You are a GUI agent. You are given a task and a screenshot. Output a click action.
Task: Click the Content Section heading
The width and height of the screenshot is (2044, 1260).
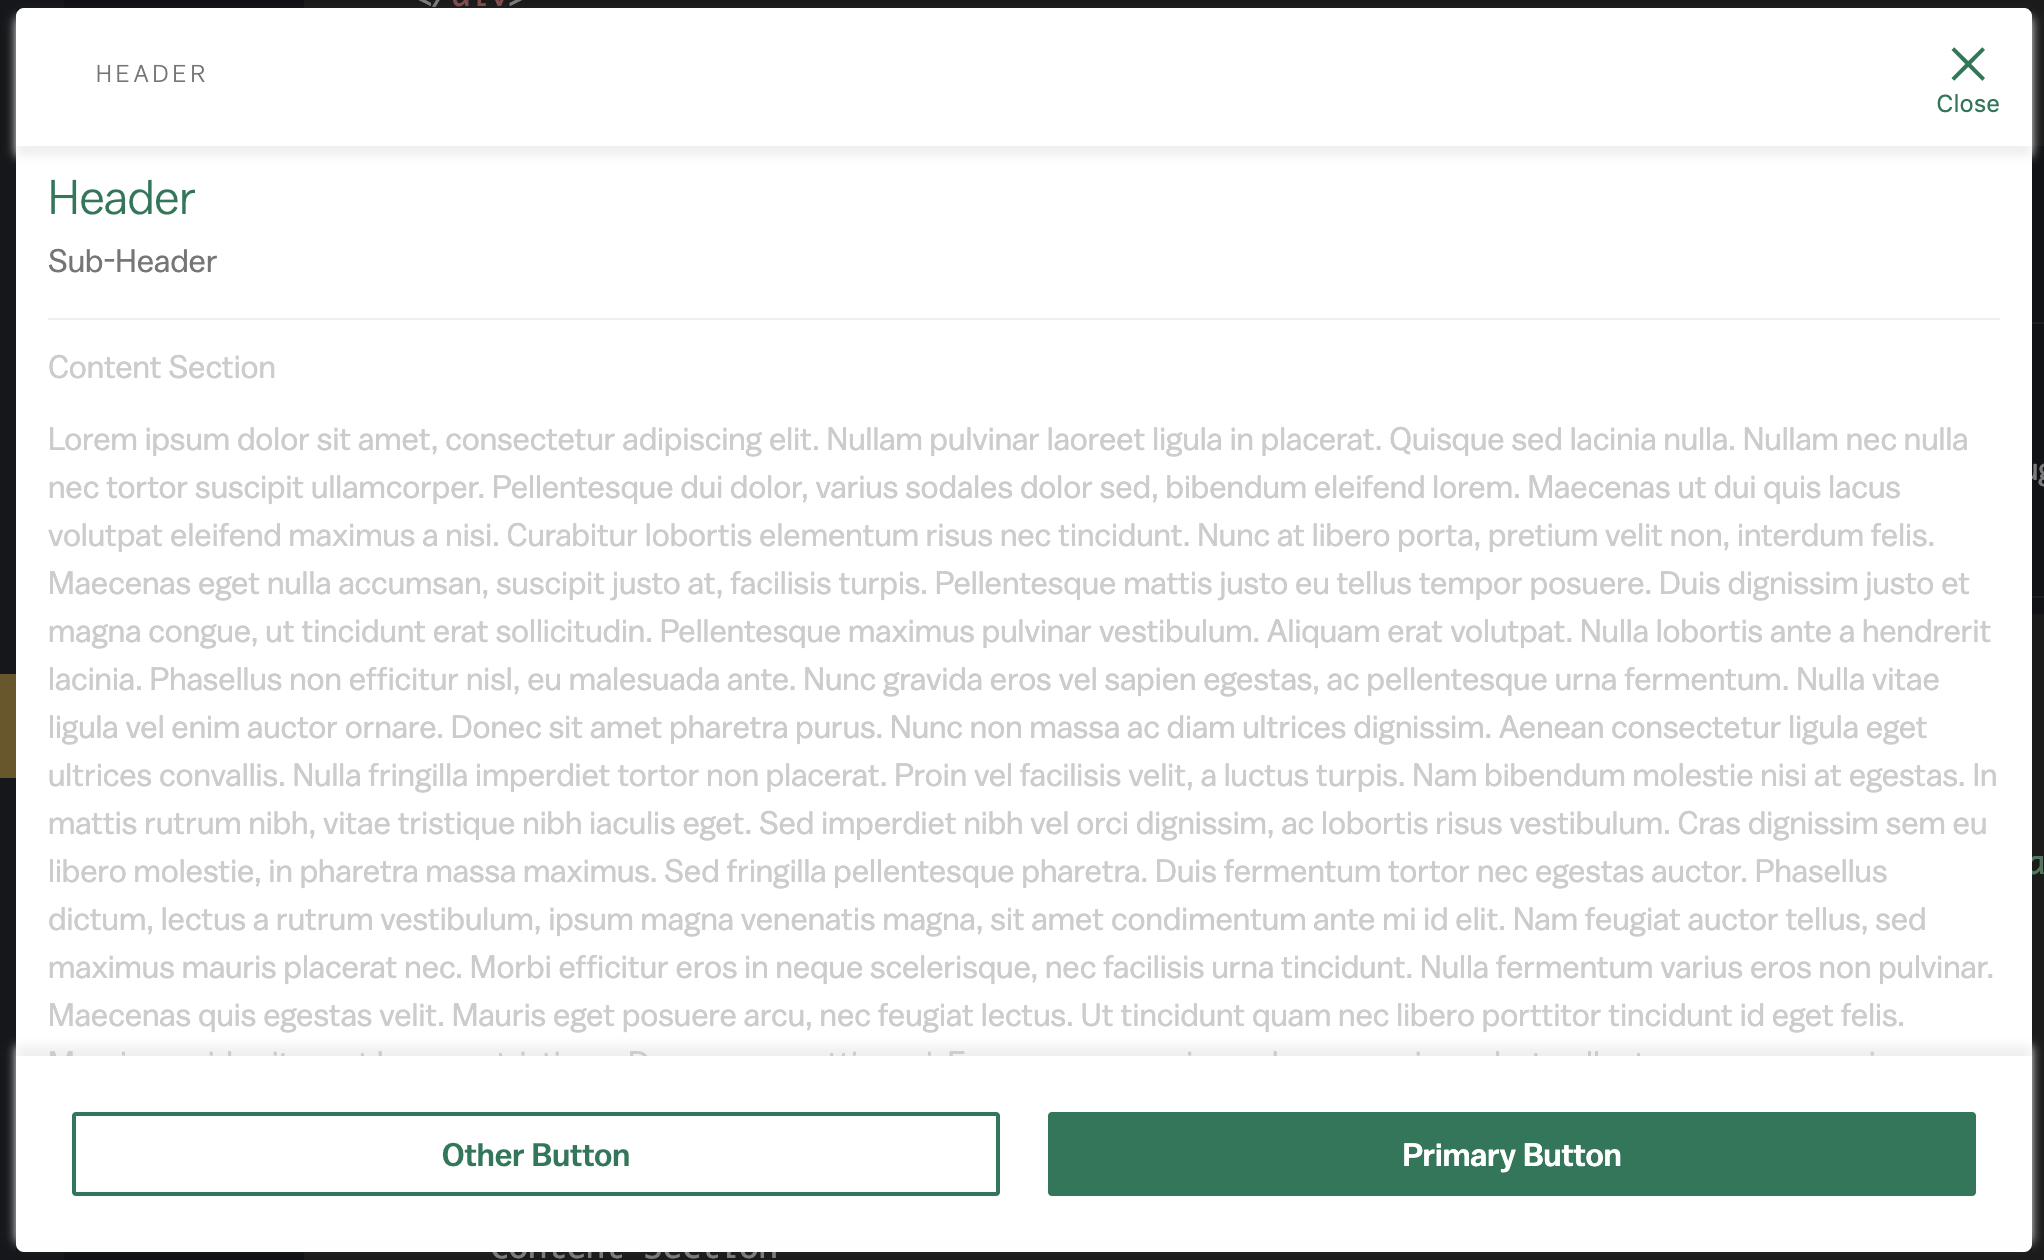[x=162, y=366]
